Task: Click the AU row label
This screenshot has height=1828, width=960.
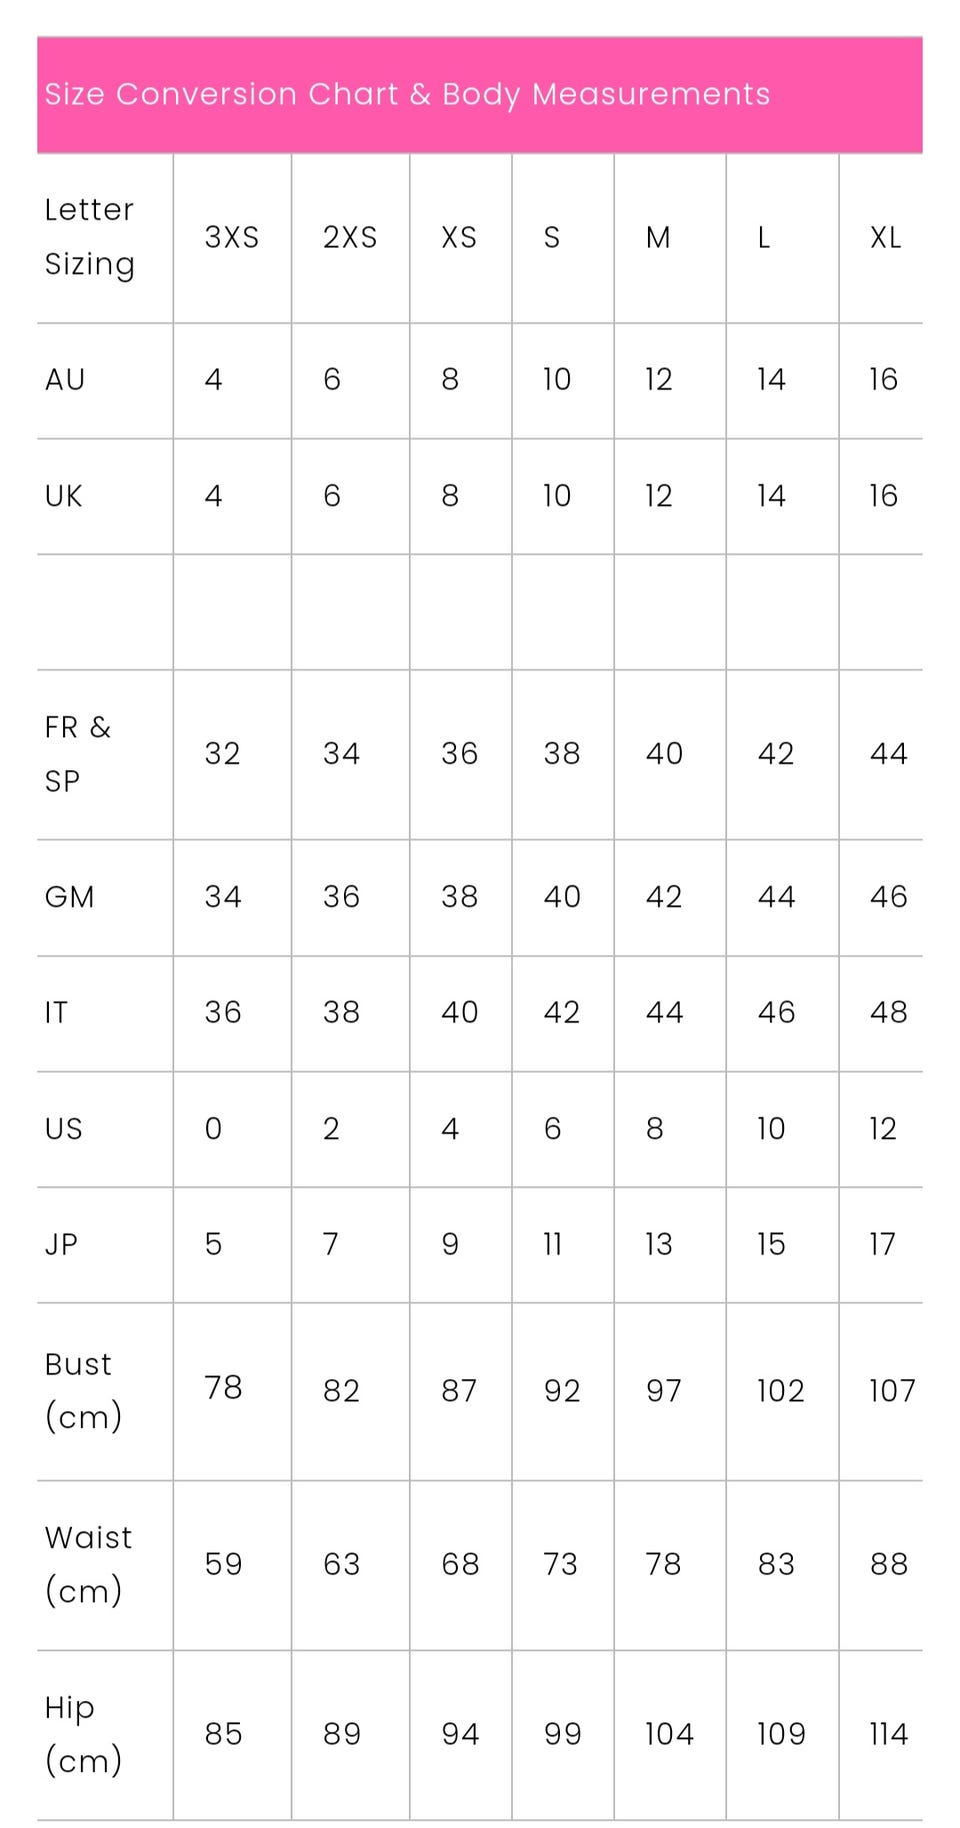Action: coord(65,380)
